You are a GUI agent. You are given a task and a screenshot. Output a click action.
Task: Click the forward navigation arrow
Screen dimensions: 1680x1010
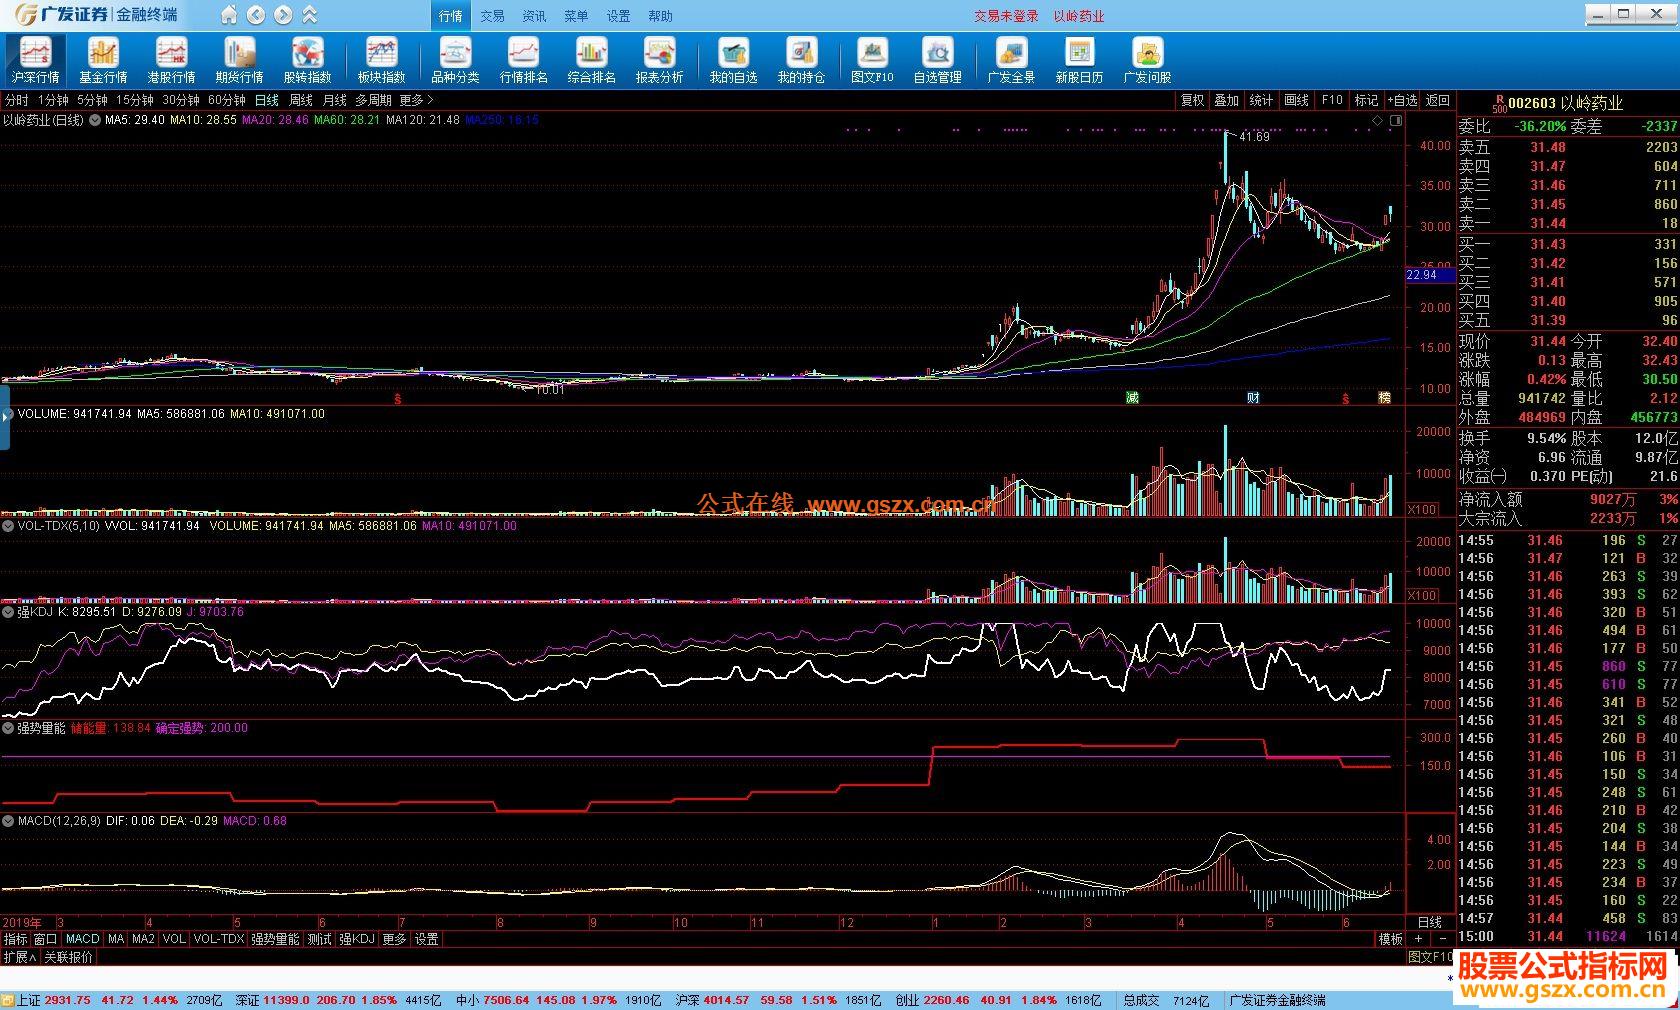click(283, 15)
